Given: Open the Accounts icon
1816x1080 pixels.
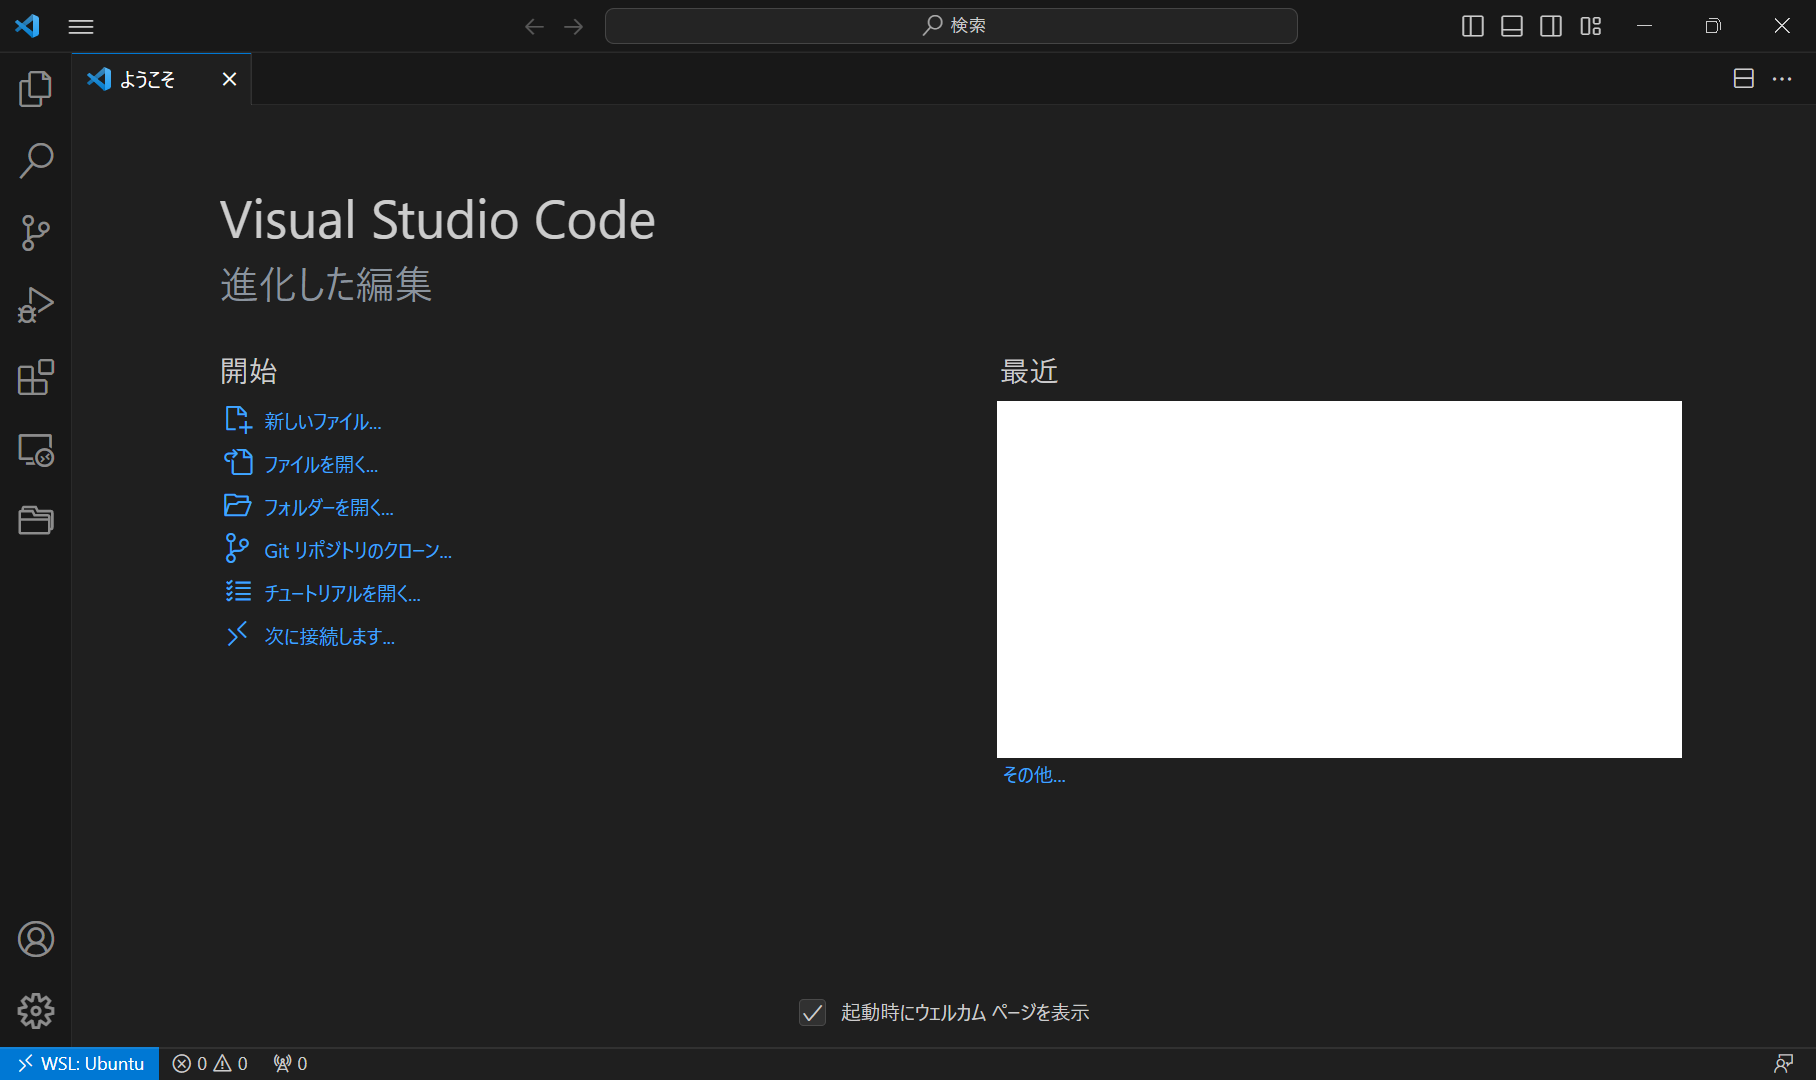Looking at the screenshot, I should [x=36, y=939].
